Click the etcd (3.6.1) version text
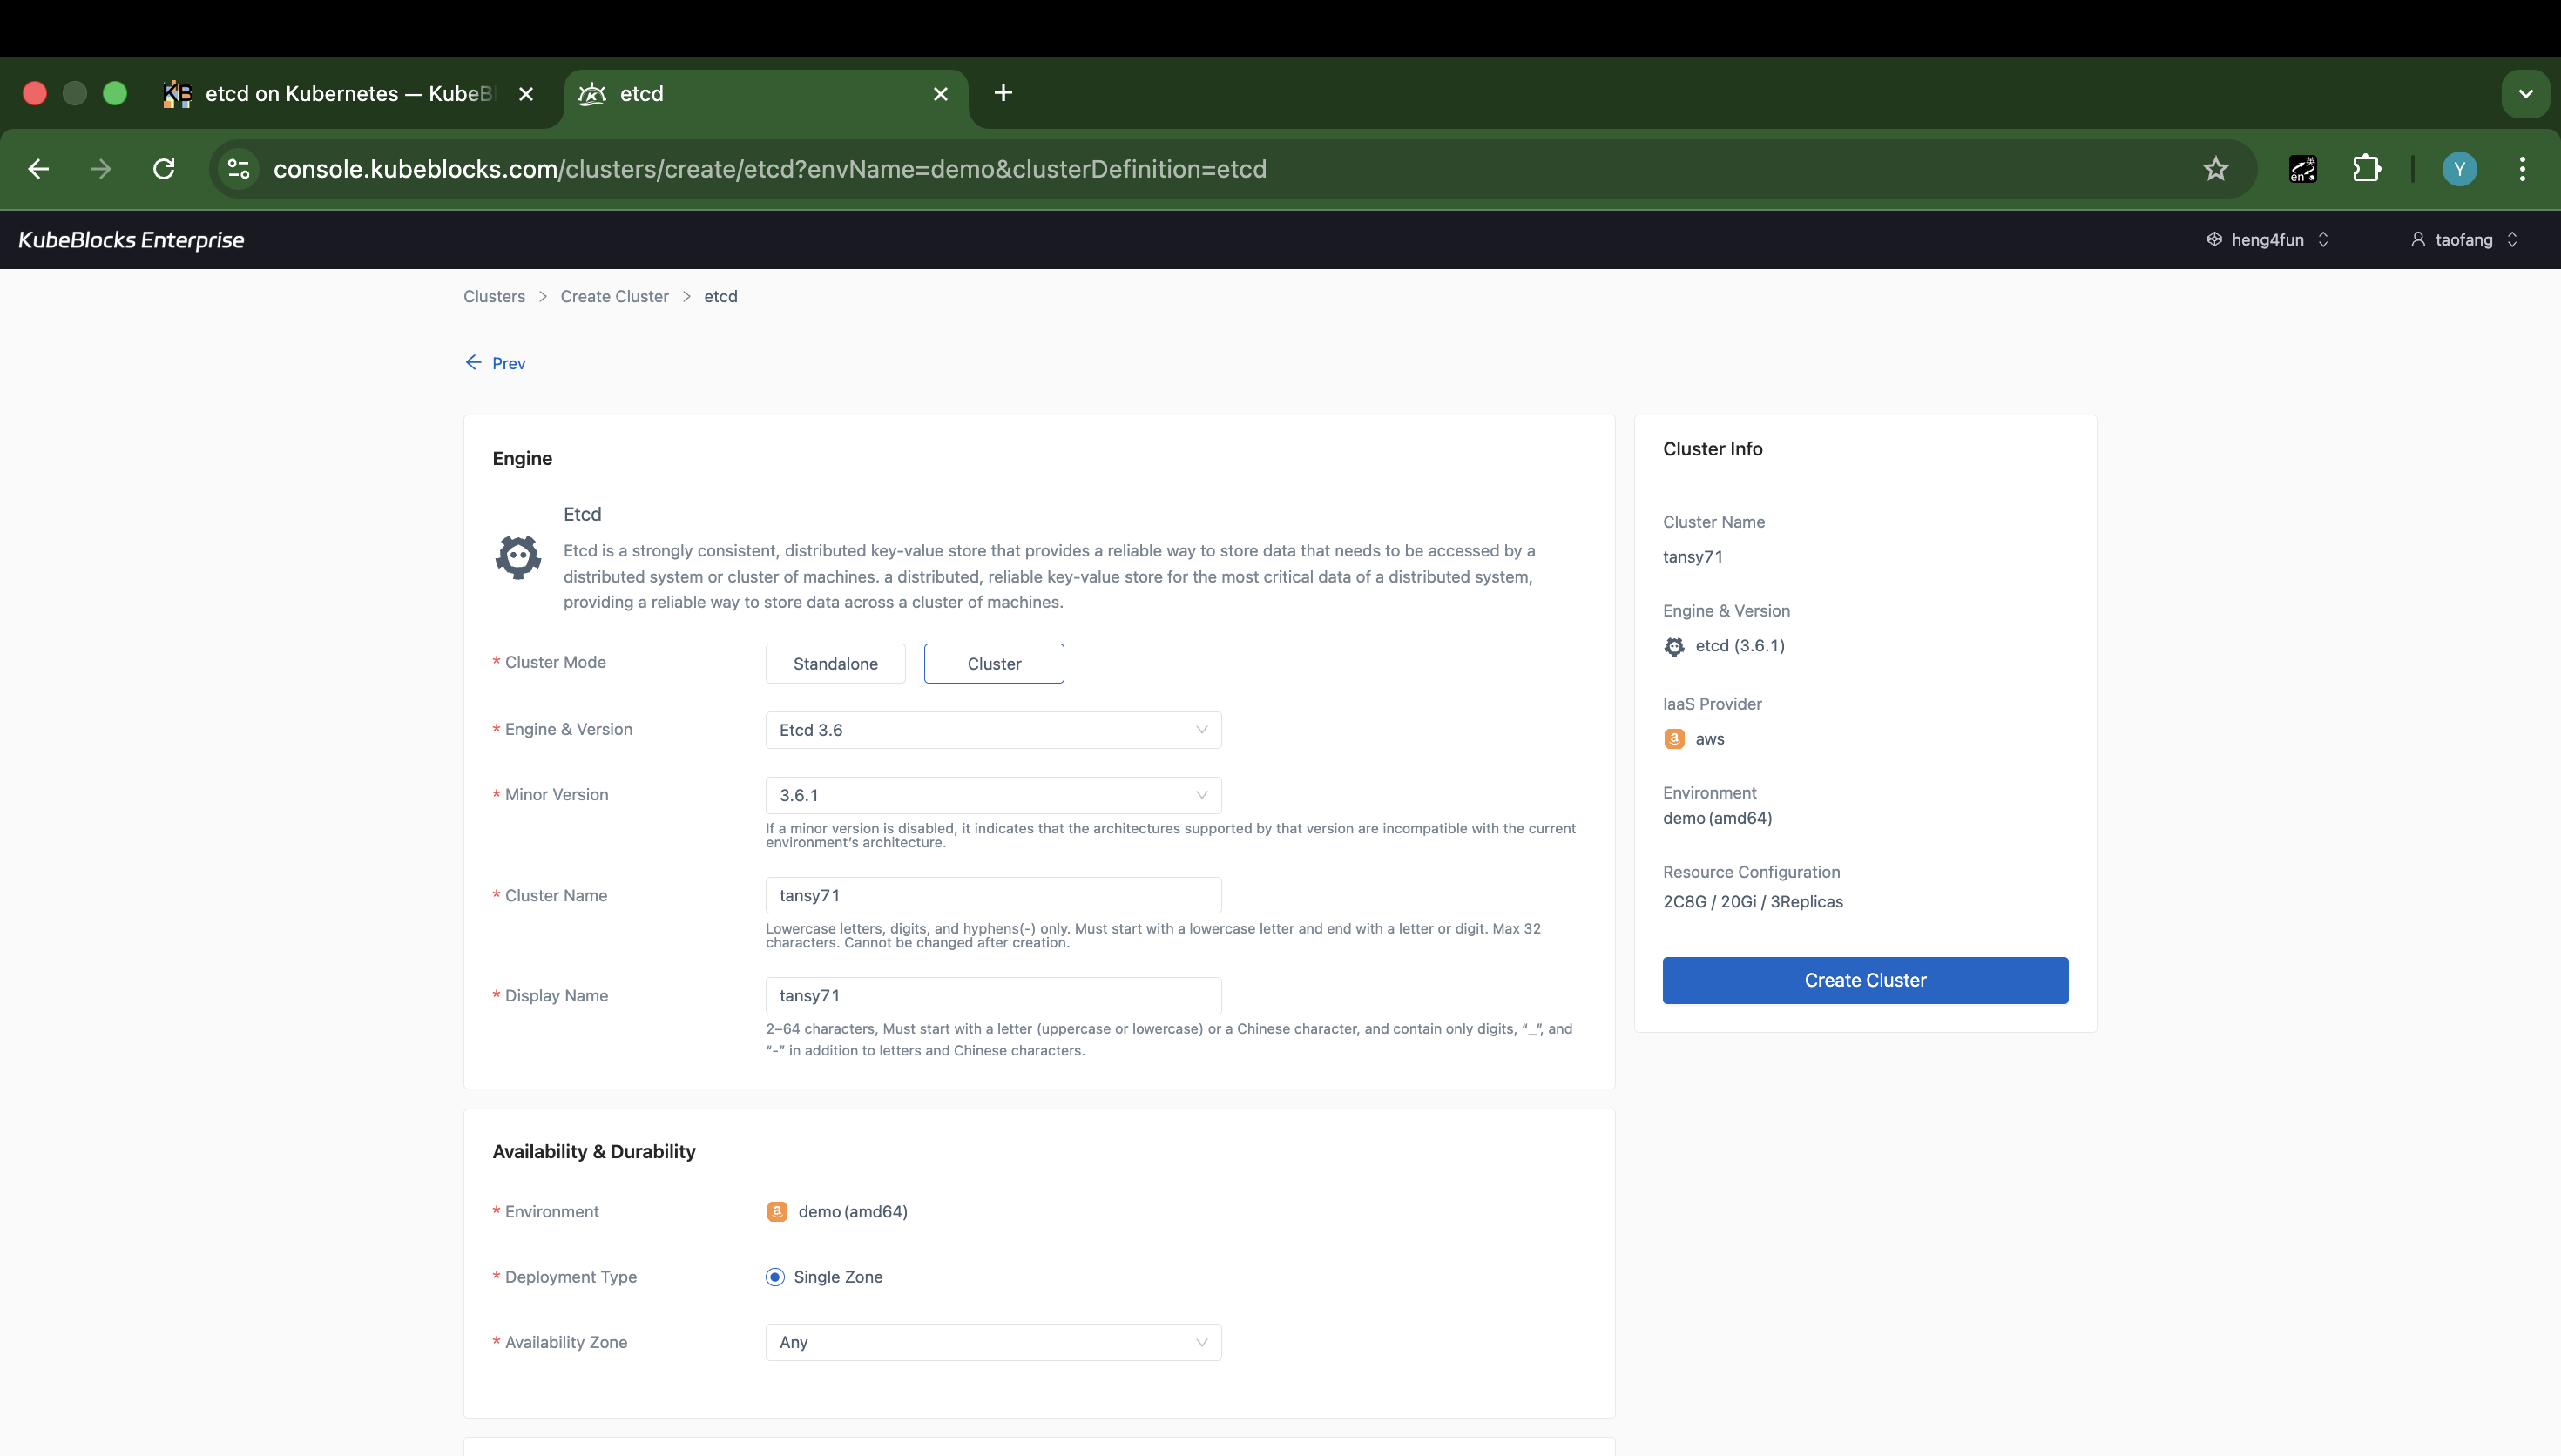 (1740, 646)
